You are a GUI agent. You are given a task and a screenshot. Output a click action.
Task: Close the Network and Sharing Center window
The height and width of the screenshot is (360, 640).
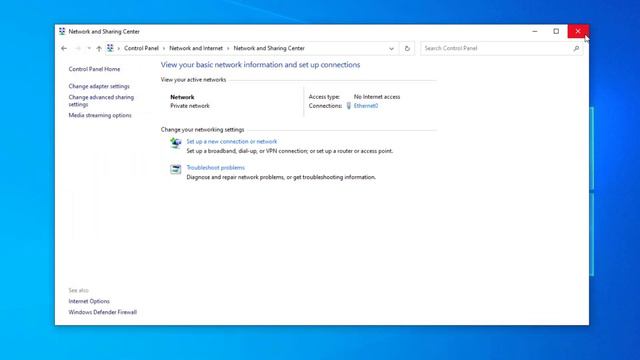click(x=578, y=31)
